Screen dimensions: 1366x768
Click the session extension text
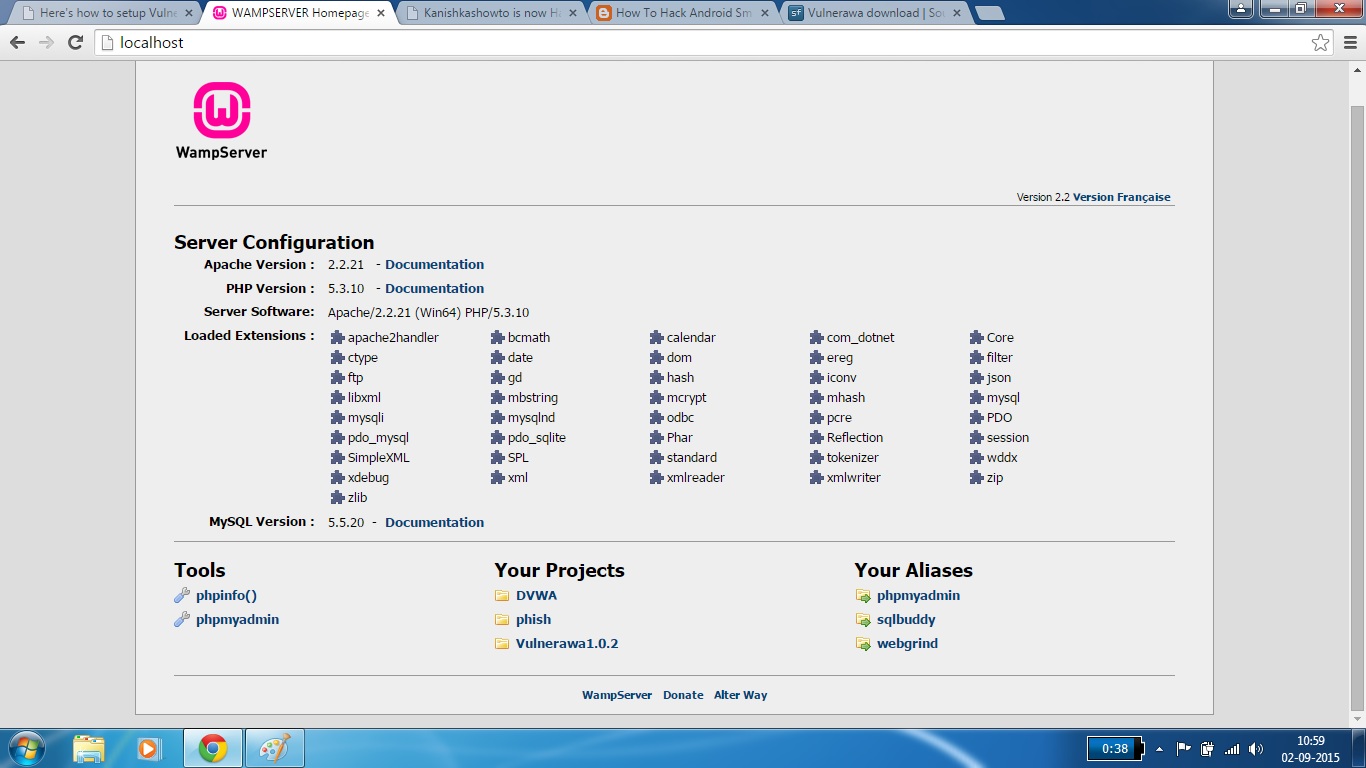[x=1008, y=438]
